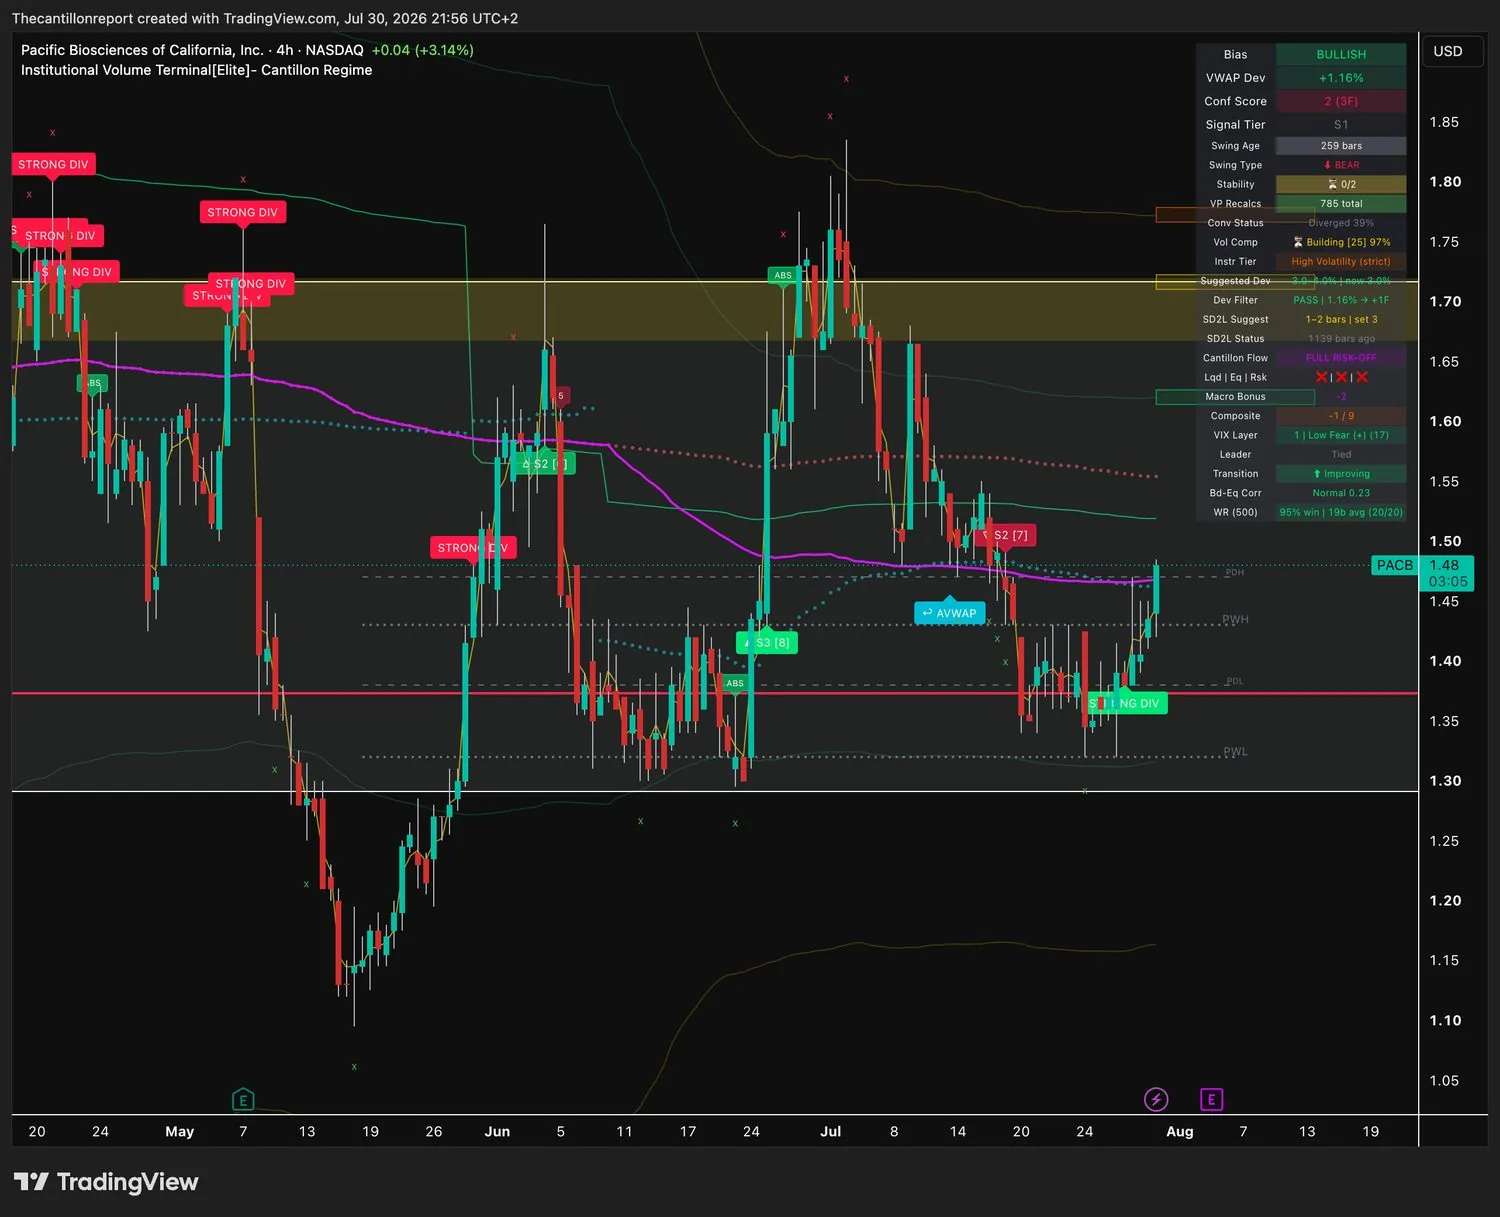Viewport: 1500px width, 1217px height.
Task: Click the Swing Type BEAR value
Action: pyautogui.click(x=1341, y=165)
